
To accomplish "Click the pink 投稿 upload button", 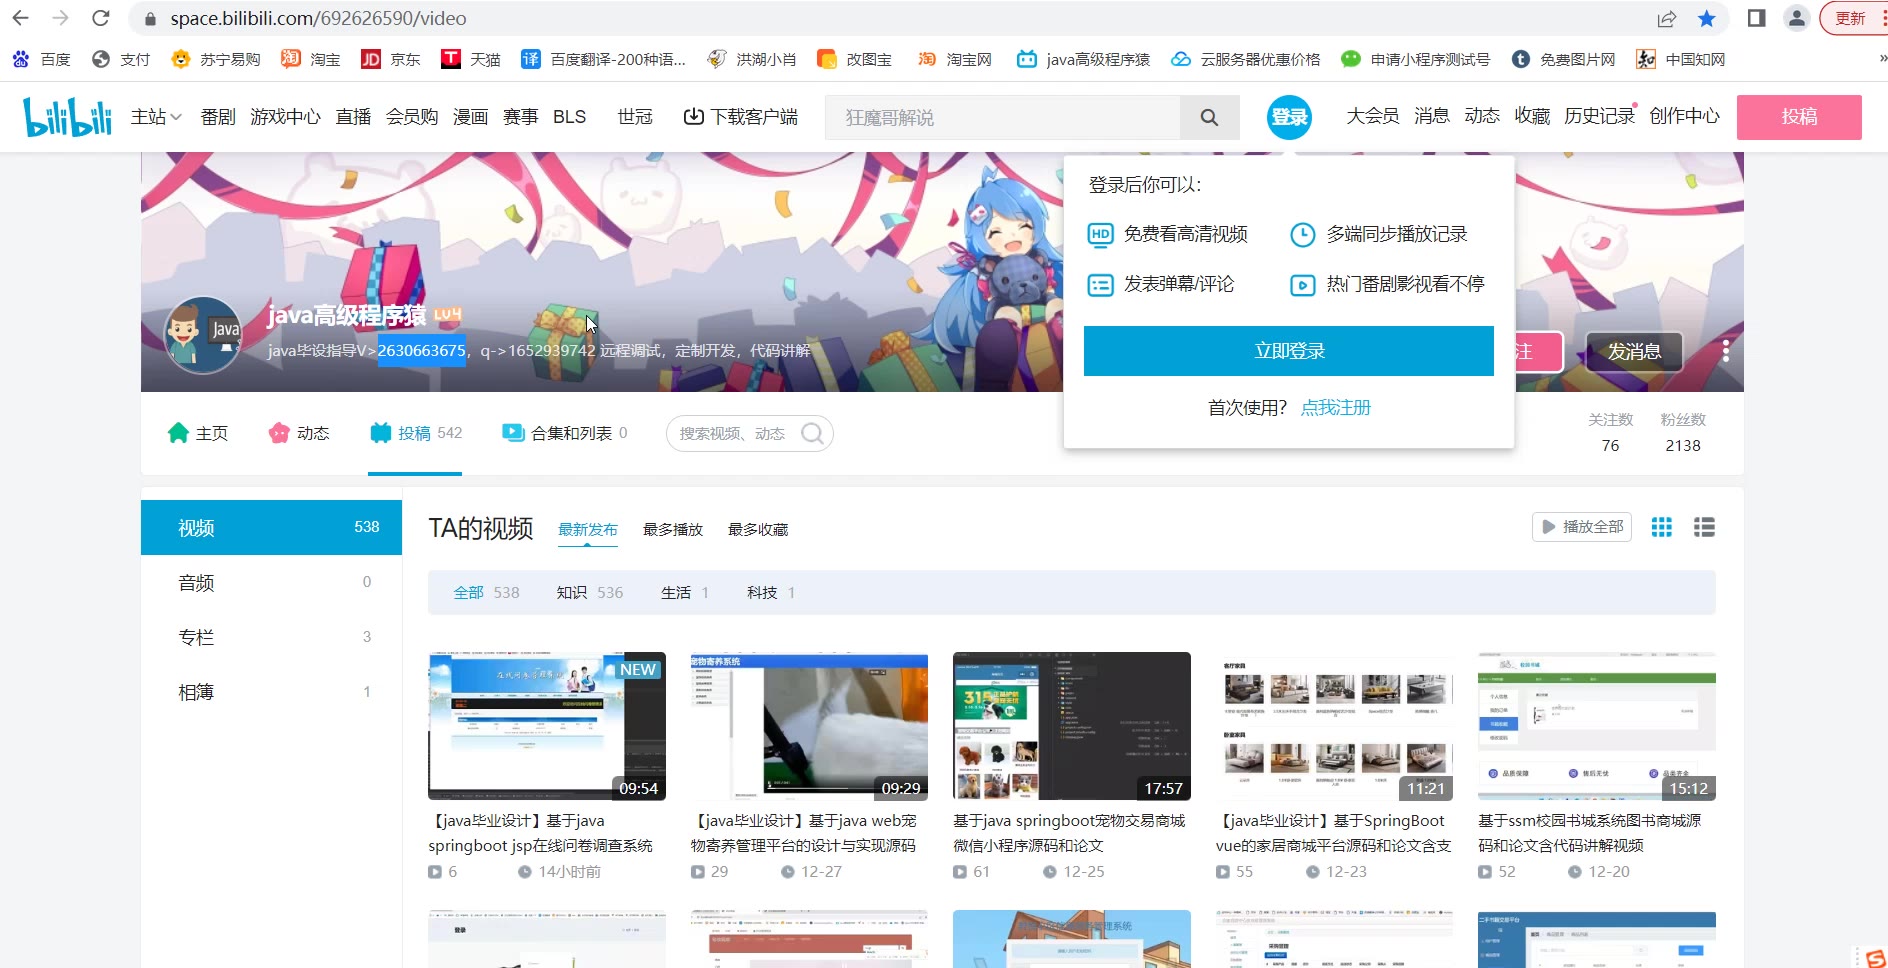I will pos(1799,117).
